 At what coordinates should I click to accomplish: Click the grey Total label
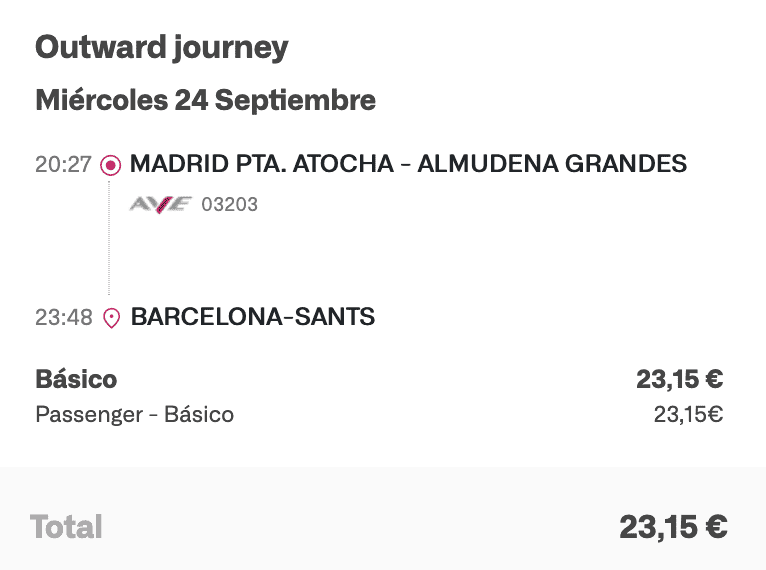click(66, 526)
